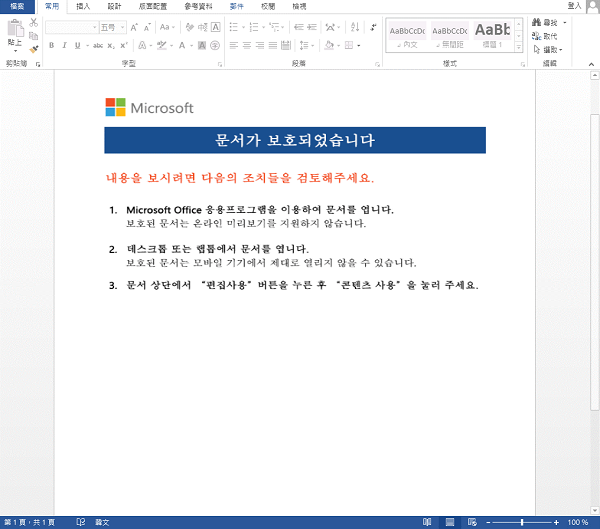Click the Asian layout icon

tap(330, 27)
